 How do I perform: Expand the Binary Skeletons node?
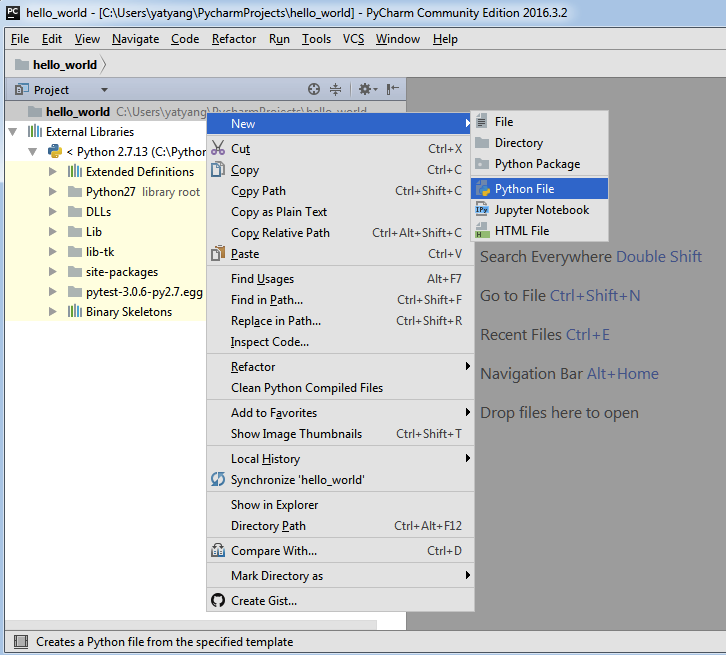click(53, 312)
